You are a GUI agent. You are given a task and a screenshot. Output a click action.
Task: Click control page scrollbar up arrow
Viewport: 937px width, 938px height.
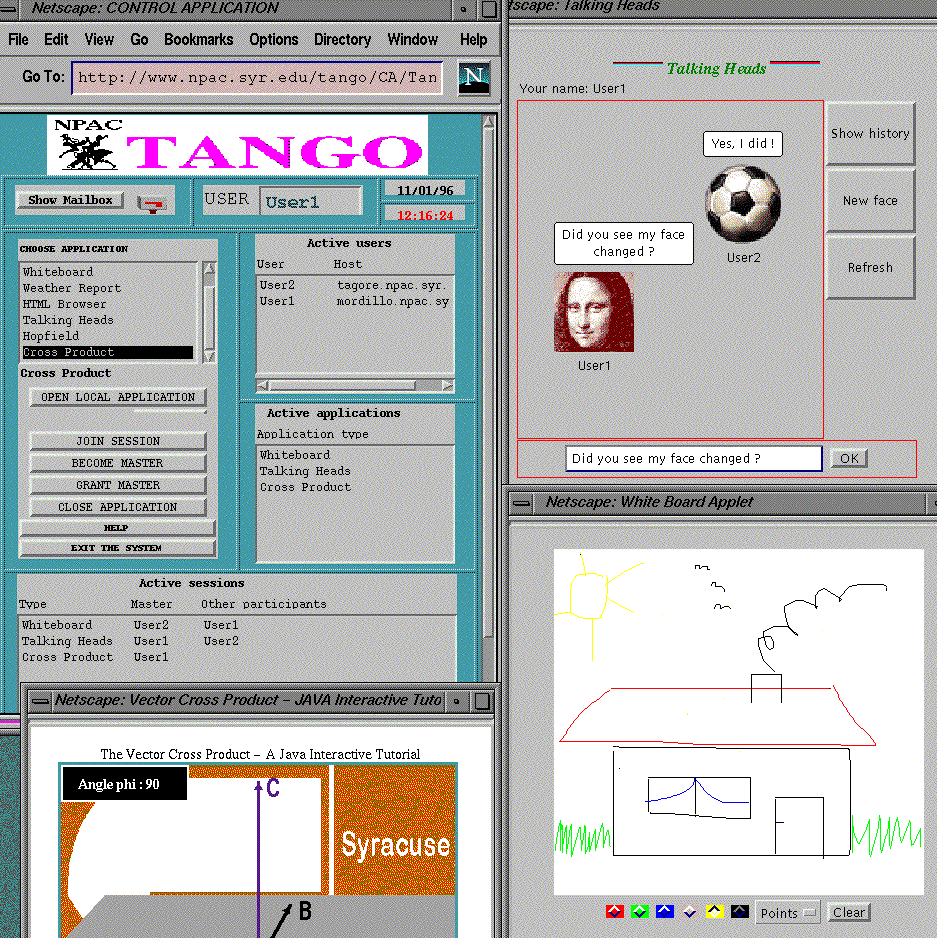point(488,123)
